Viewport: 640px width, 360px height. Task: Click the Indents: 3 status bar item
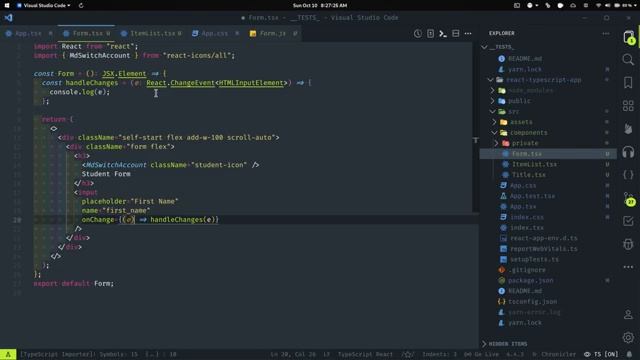click(x=439, y=354)
